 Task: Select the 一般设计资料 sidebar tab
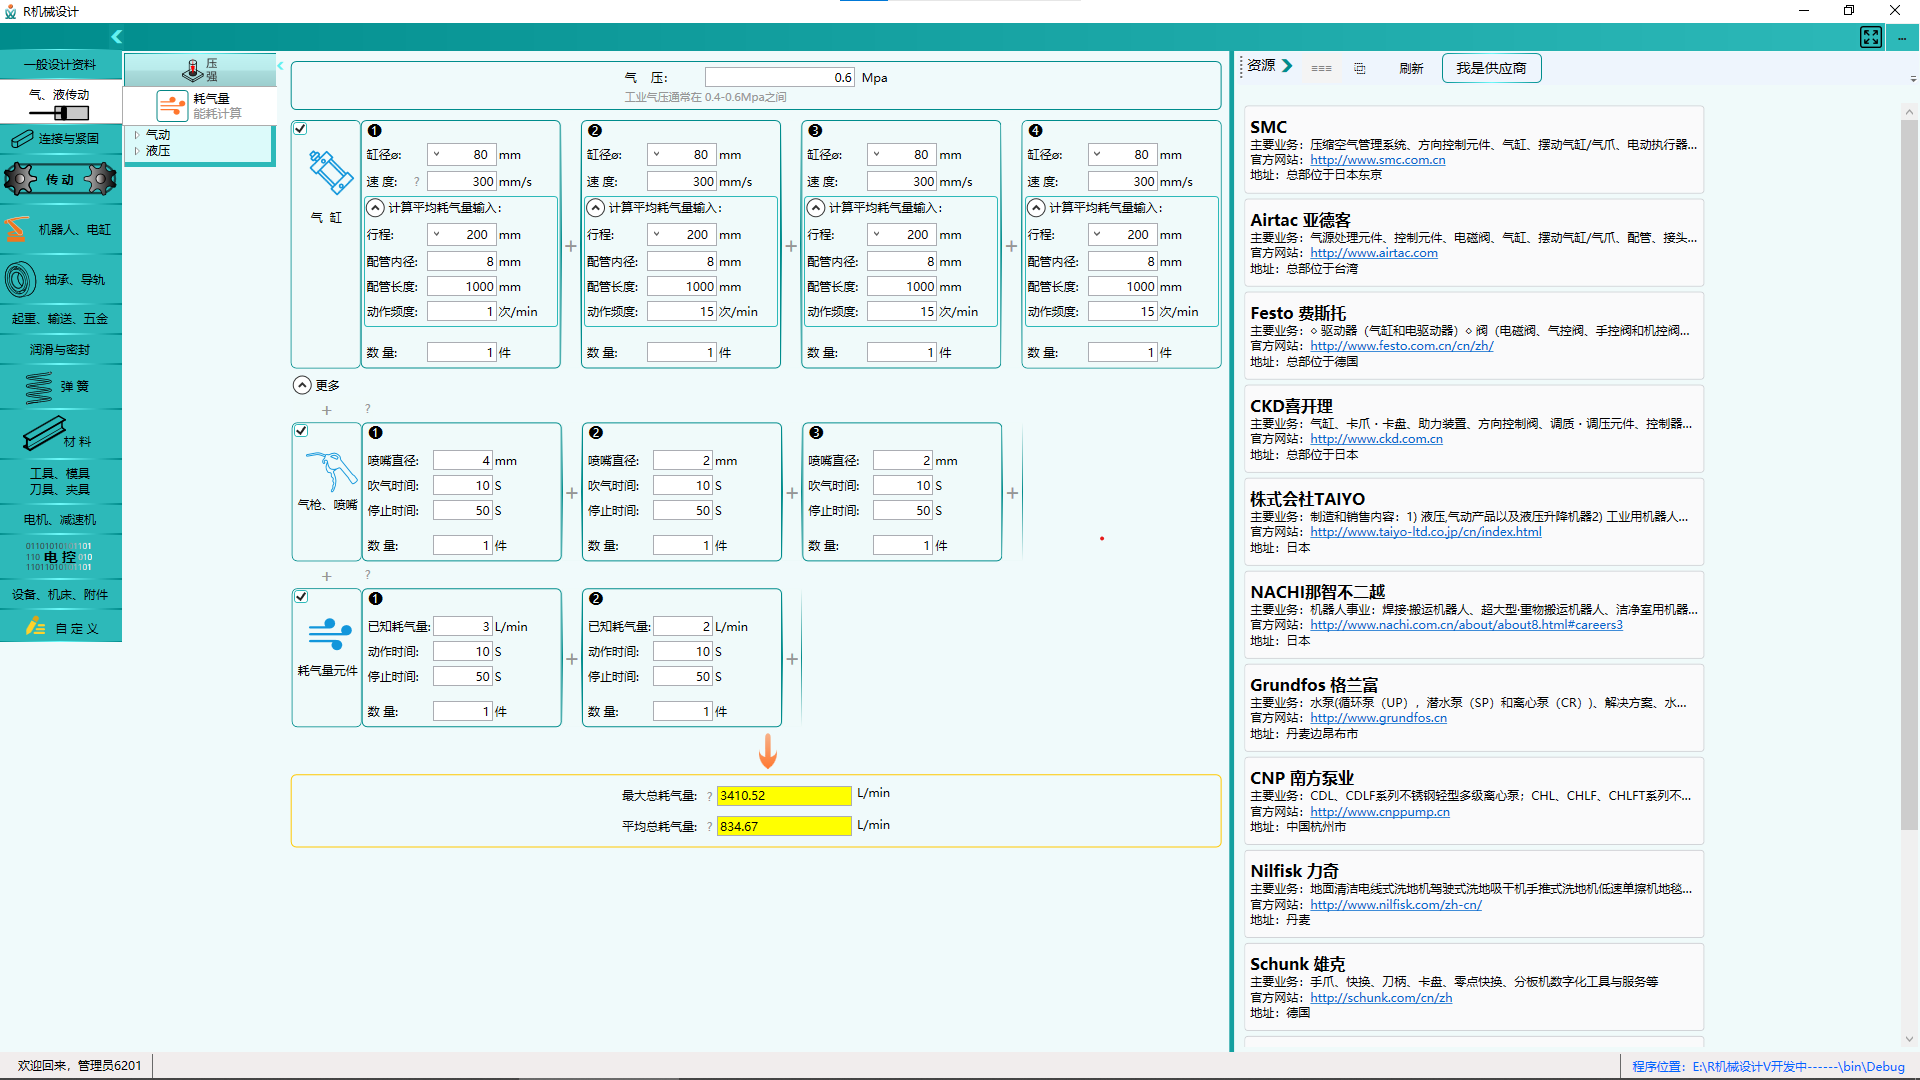(60, 65)
